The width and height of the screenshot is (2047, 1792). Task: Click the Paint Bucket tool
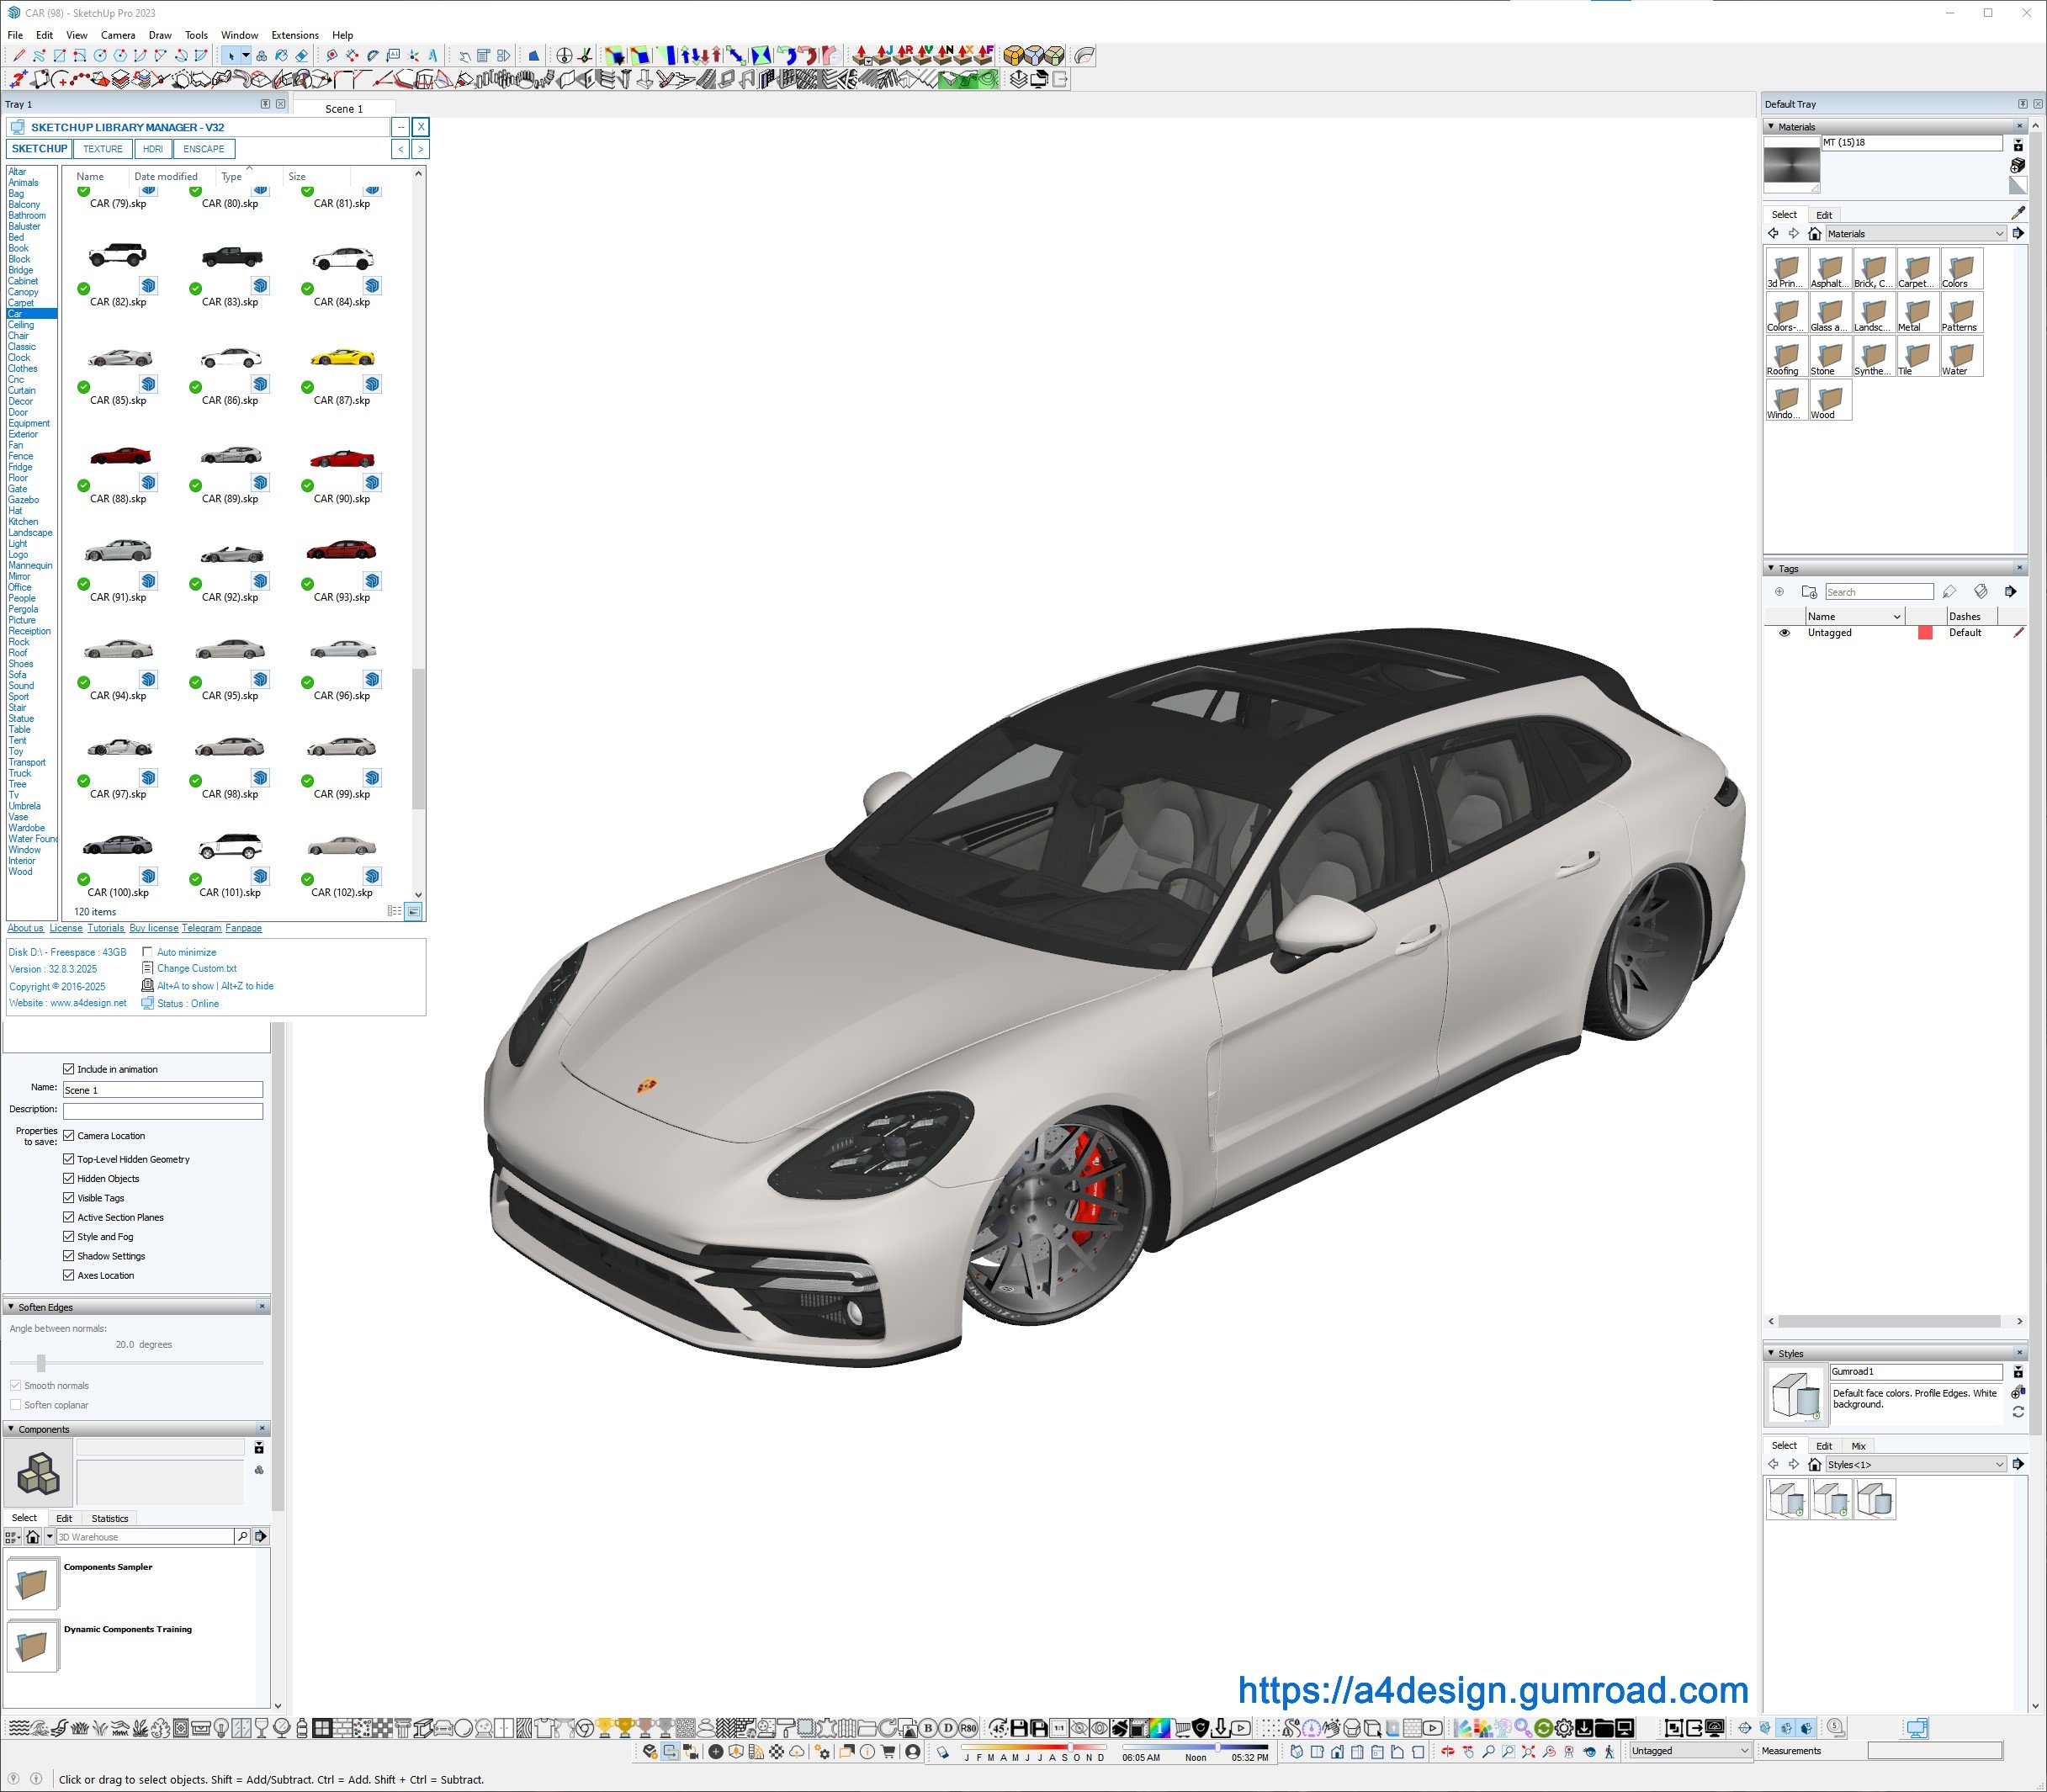[281, 56]
